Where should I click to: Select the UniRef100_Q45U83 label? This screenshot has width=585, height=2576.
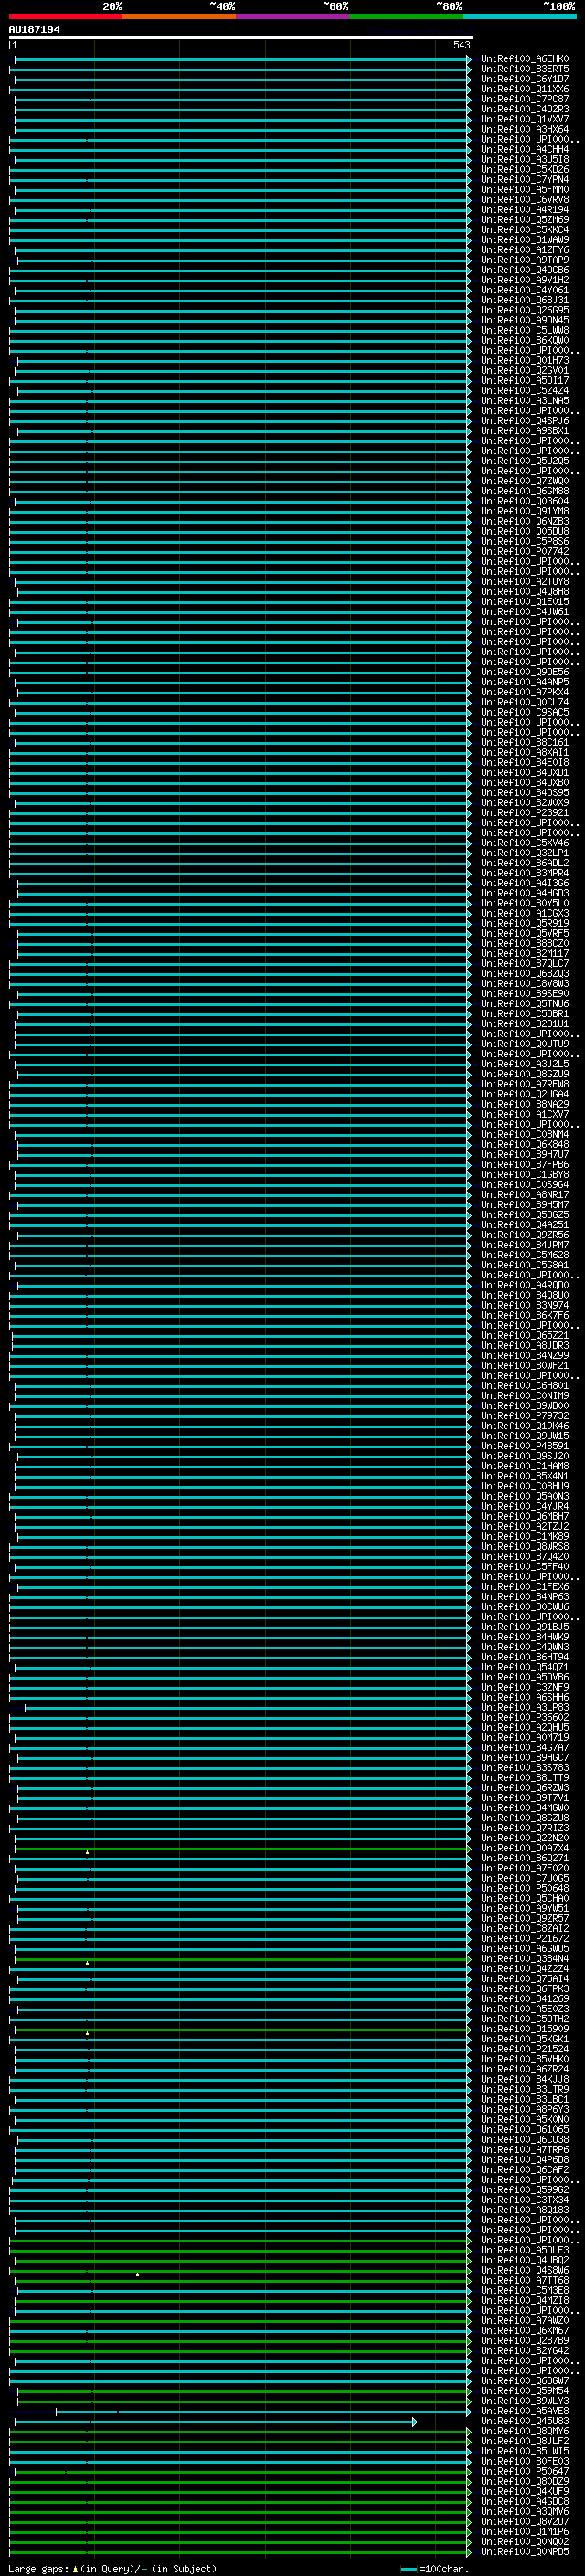[x=525, y=2421]
